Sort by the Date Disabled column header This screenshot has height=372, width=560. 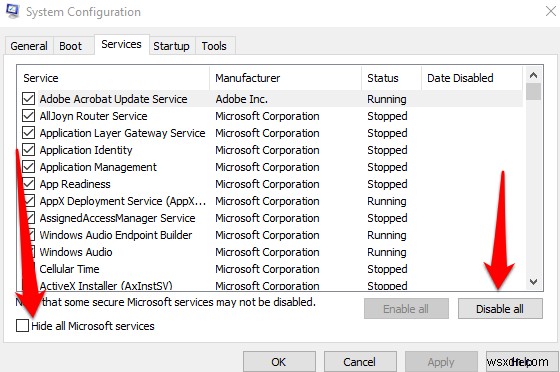[472, 78]
